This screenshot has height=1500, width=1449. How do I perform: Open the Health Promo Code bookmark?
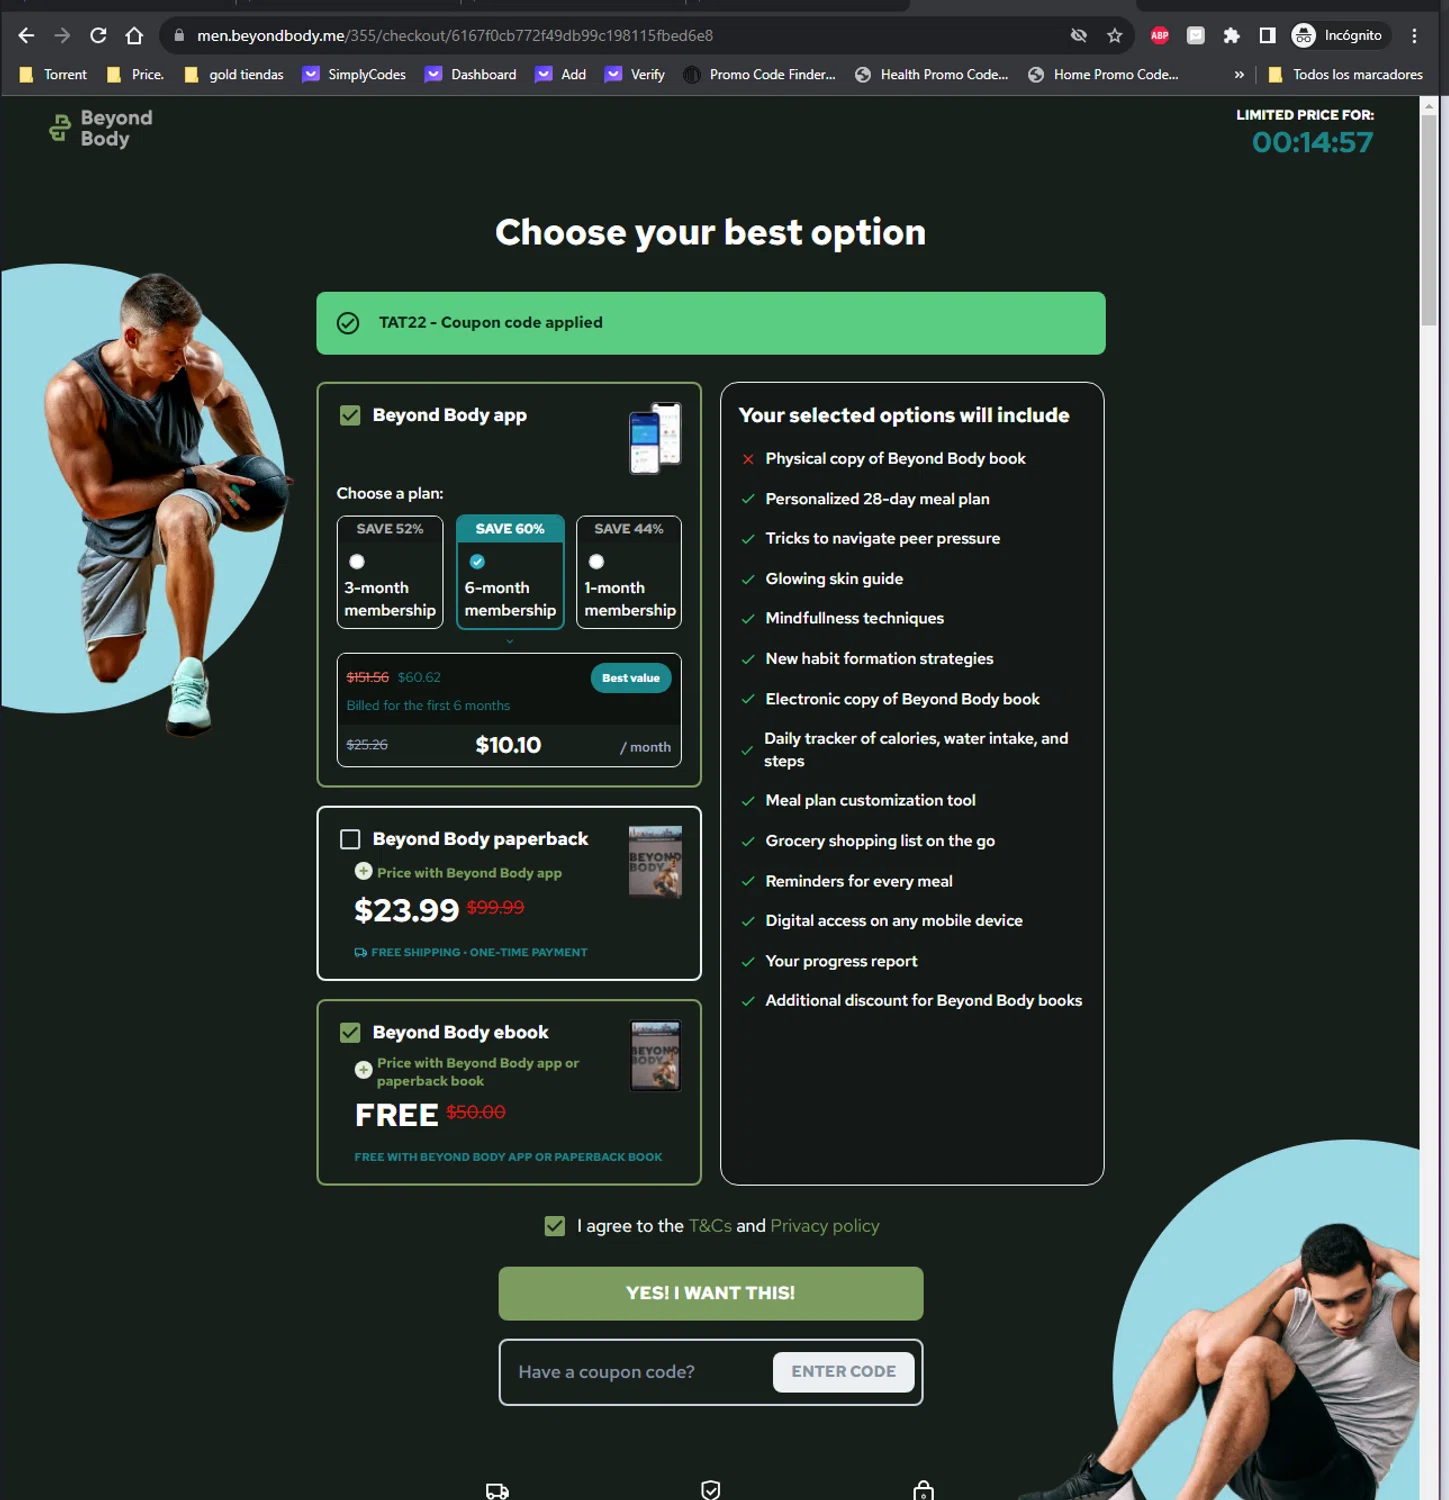[x=932, y=75]
